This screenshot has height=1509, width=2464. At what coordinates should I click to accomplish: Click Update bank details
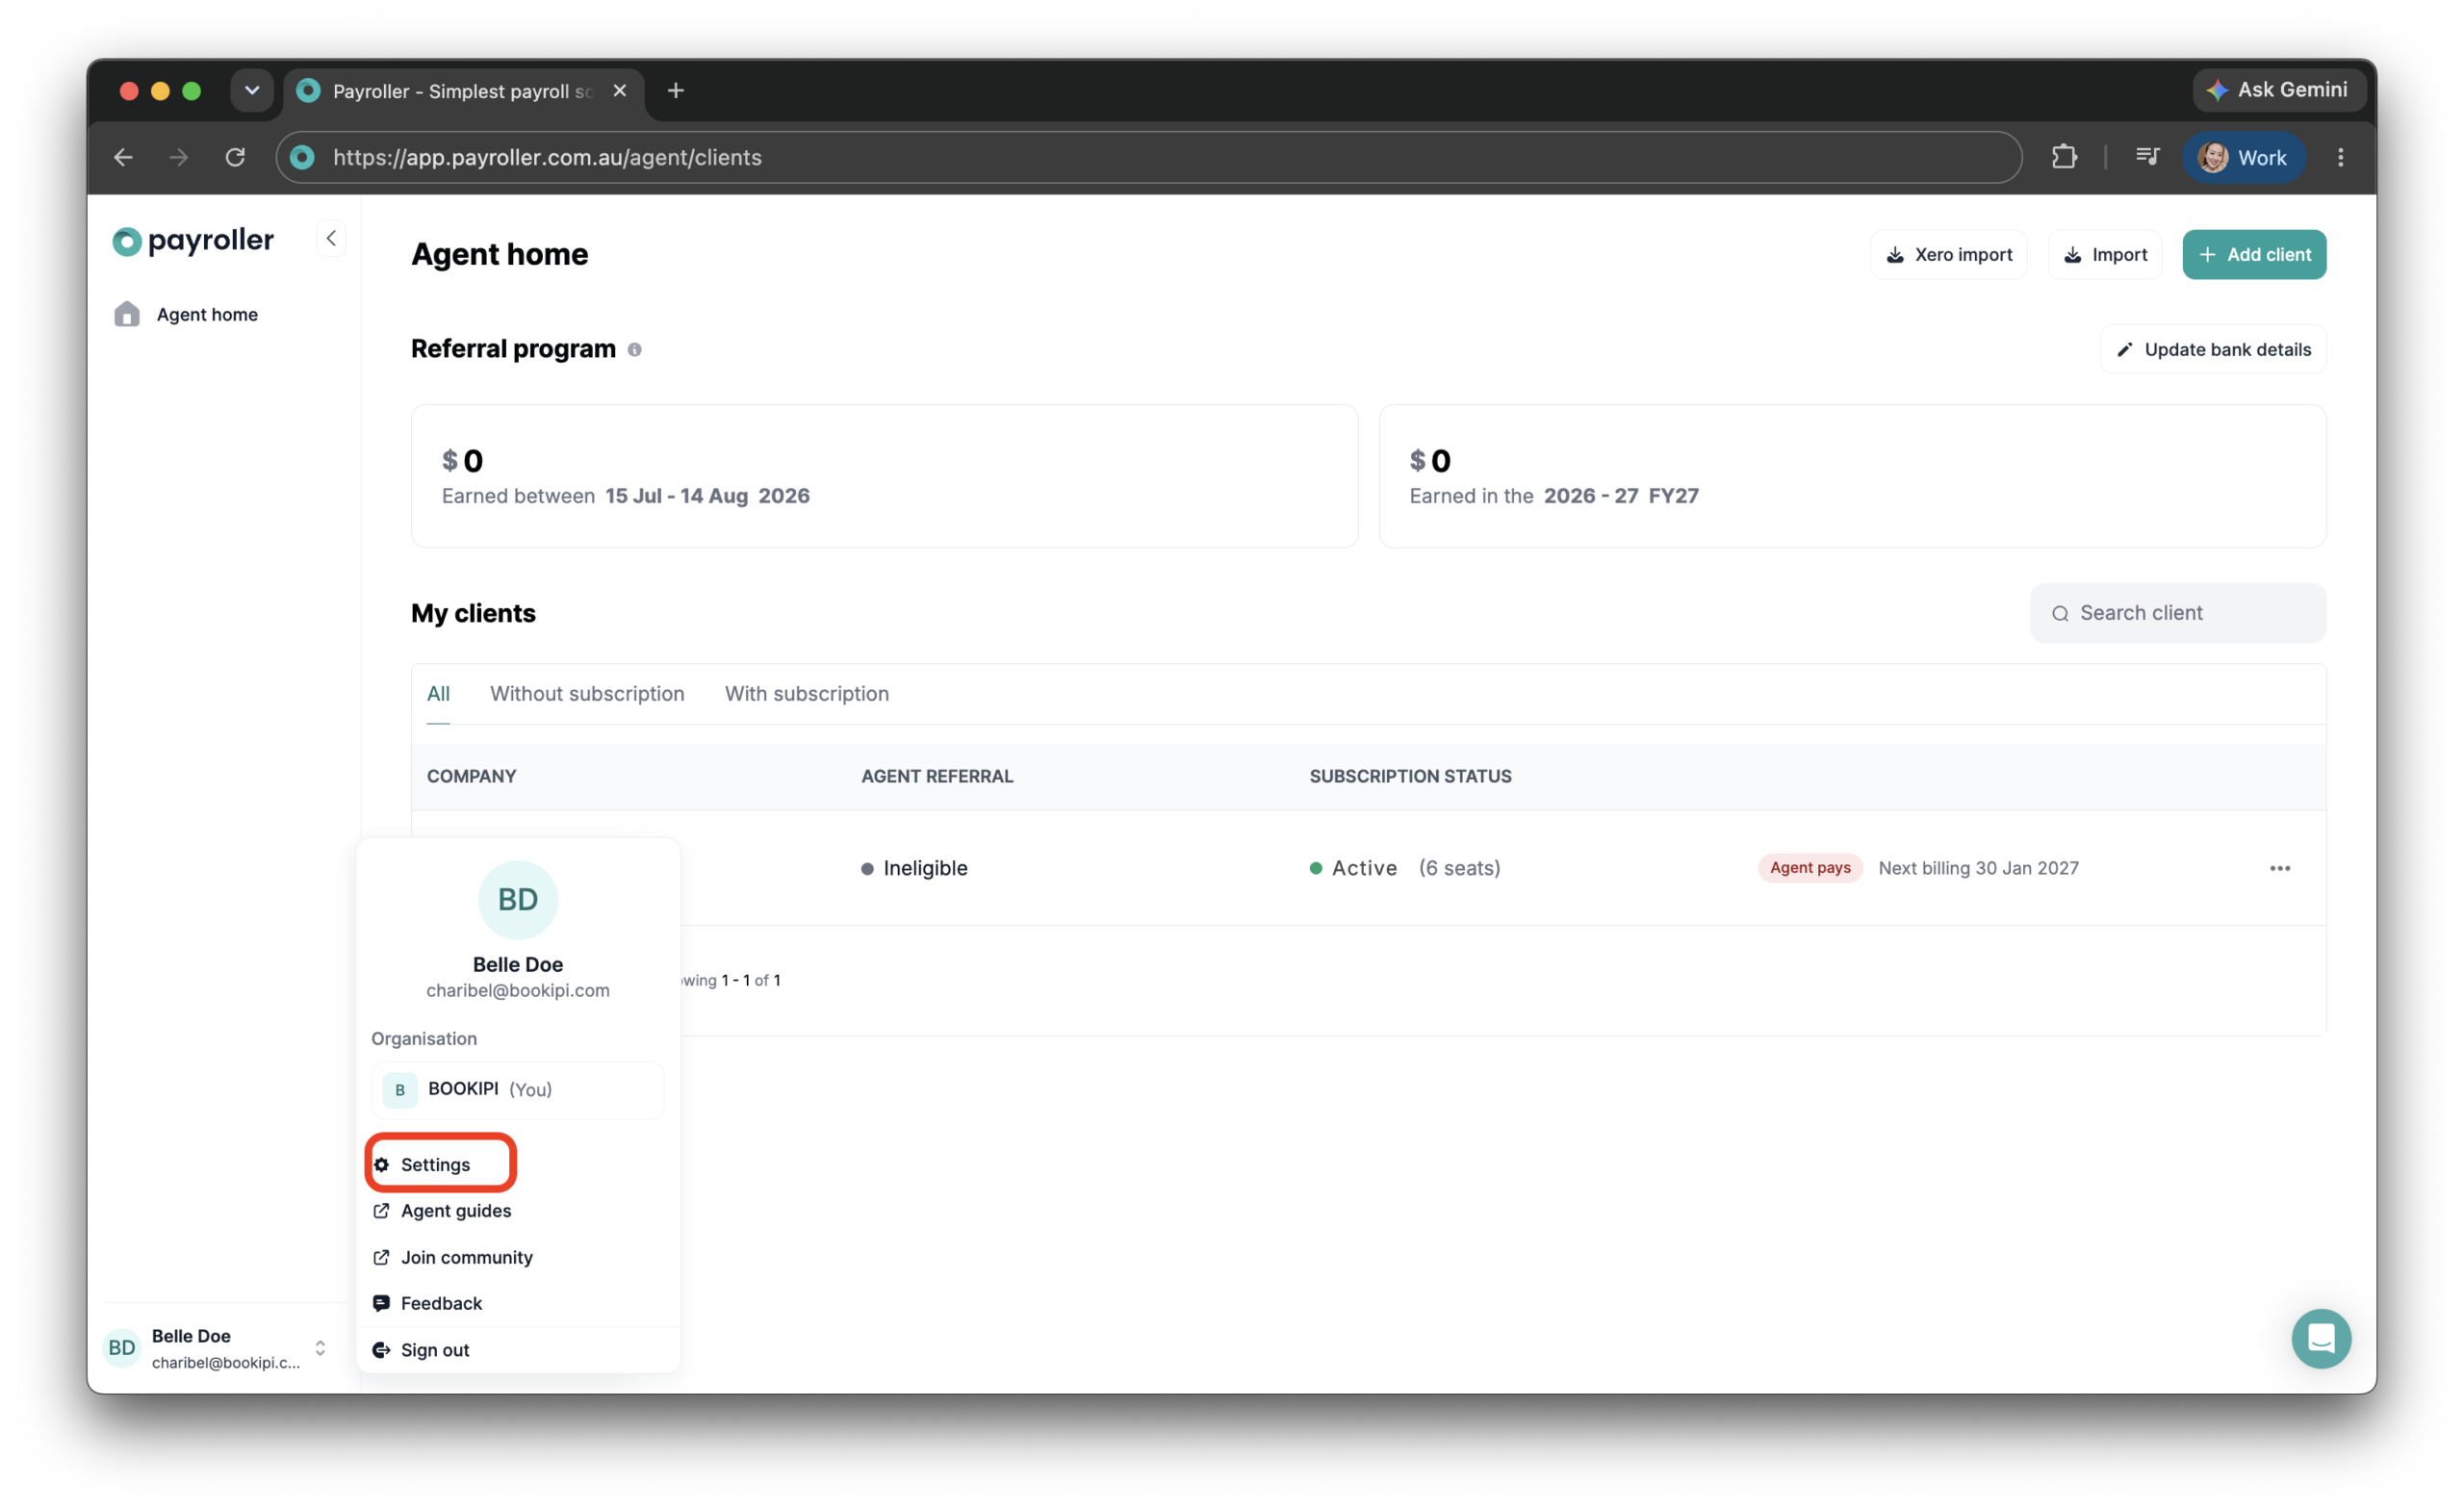2213,349
